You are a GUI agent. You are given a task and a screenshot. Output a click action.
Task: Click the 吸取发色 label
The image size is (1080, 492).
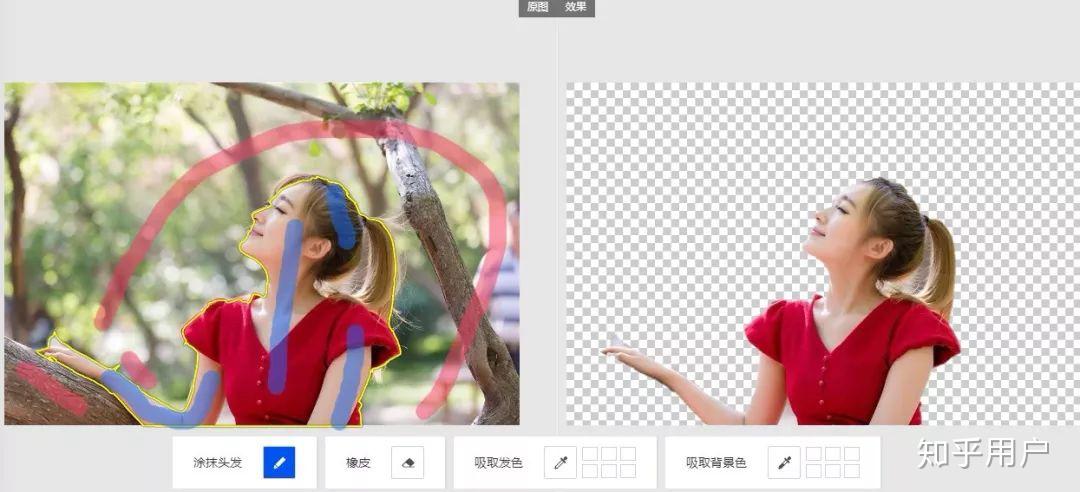tap(499, 463)
